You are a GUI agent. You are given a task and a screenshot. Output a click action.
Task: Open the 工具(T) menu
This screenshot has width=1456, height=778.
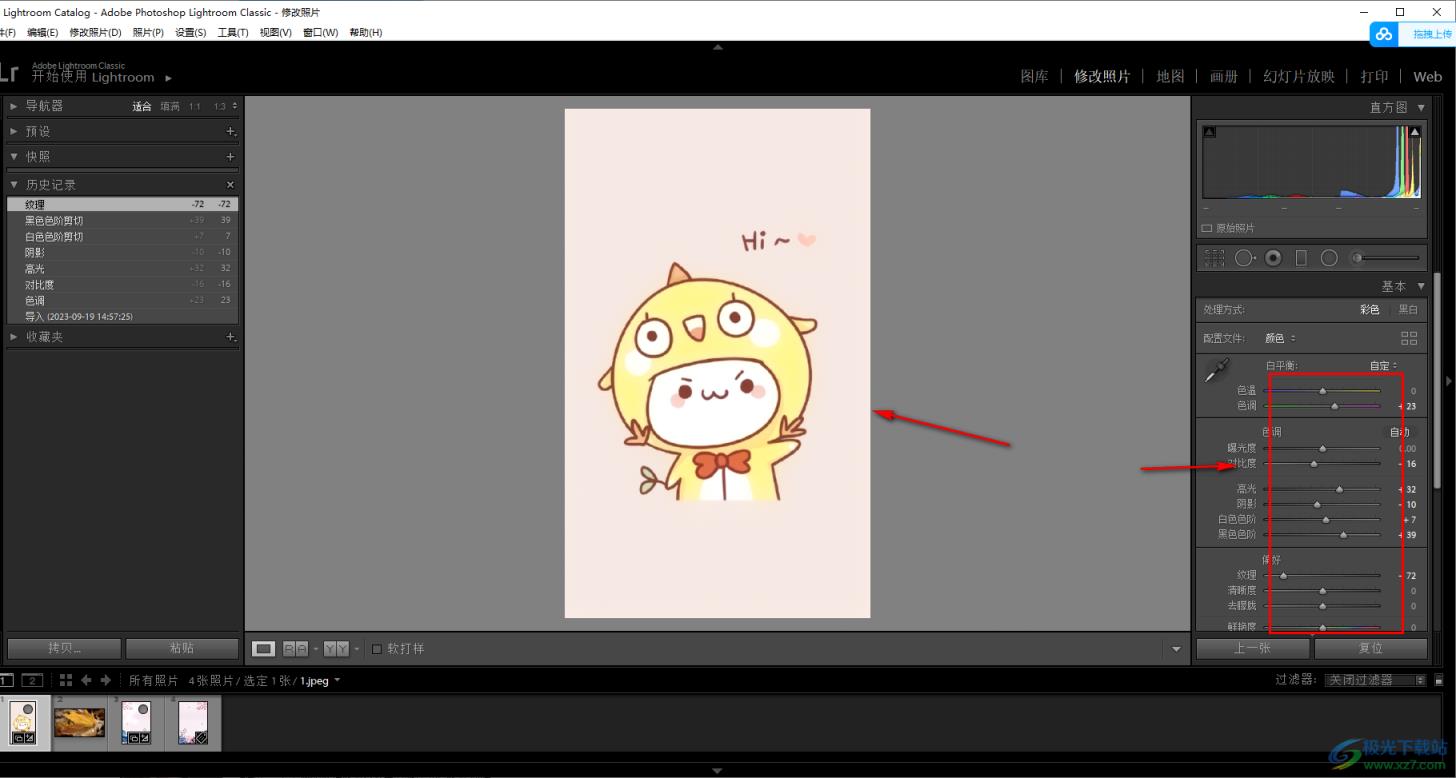(233, 33)
